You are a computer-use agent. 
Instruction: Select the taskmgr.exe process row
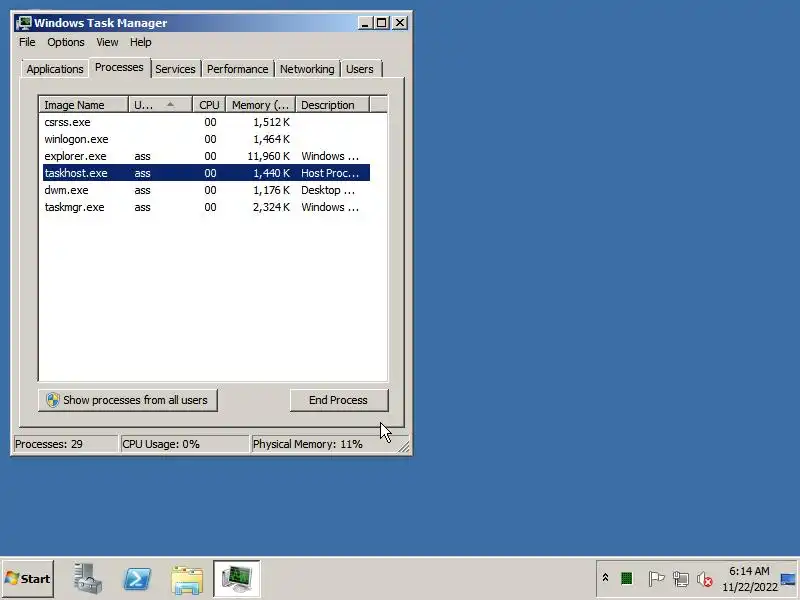(206, 207)
